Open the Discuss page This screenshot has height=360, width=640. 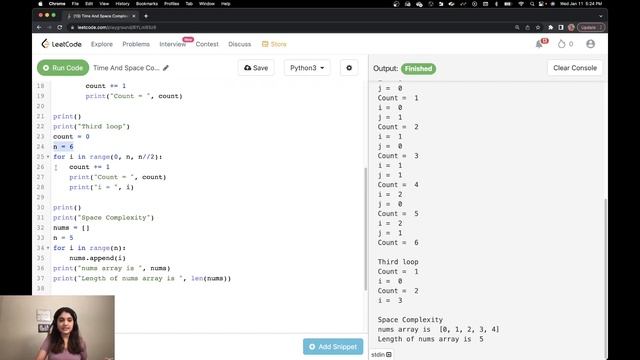point(240,44)
